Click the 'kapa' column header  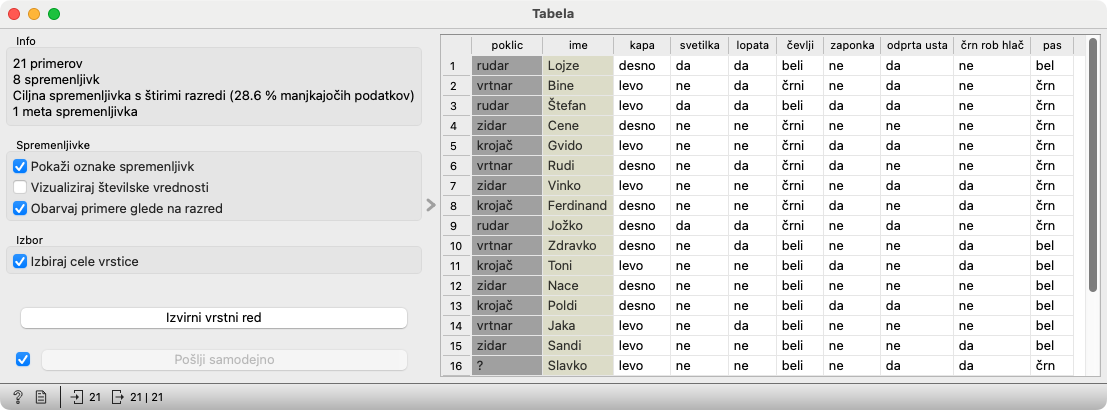641,46
